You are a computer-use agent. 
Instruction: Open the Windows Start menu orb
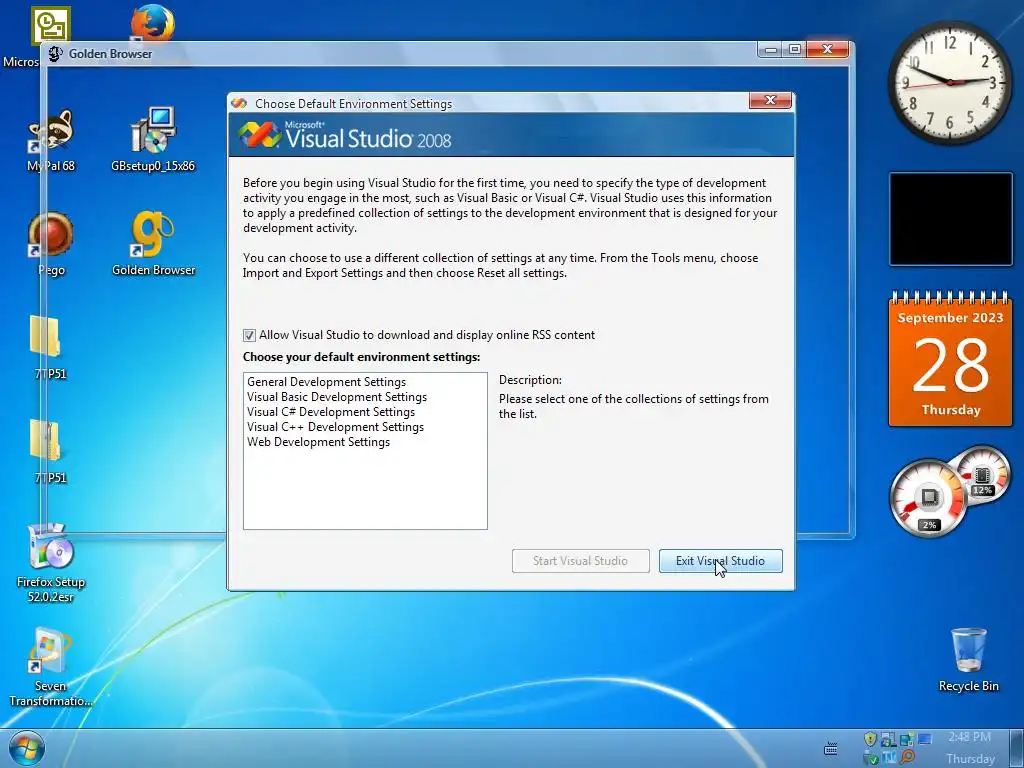27,748
